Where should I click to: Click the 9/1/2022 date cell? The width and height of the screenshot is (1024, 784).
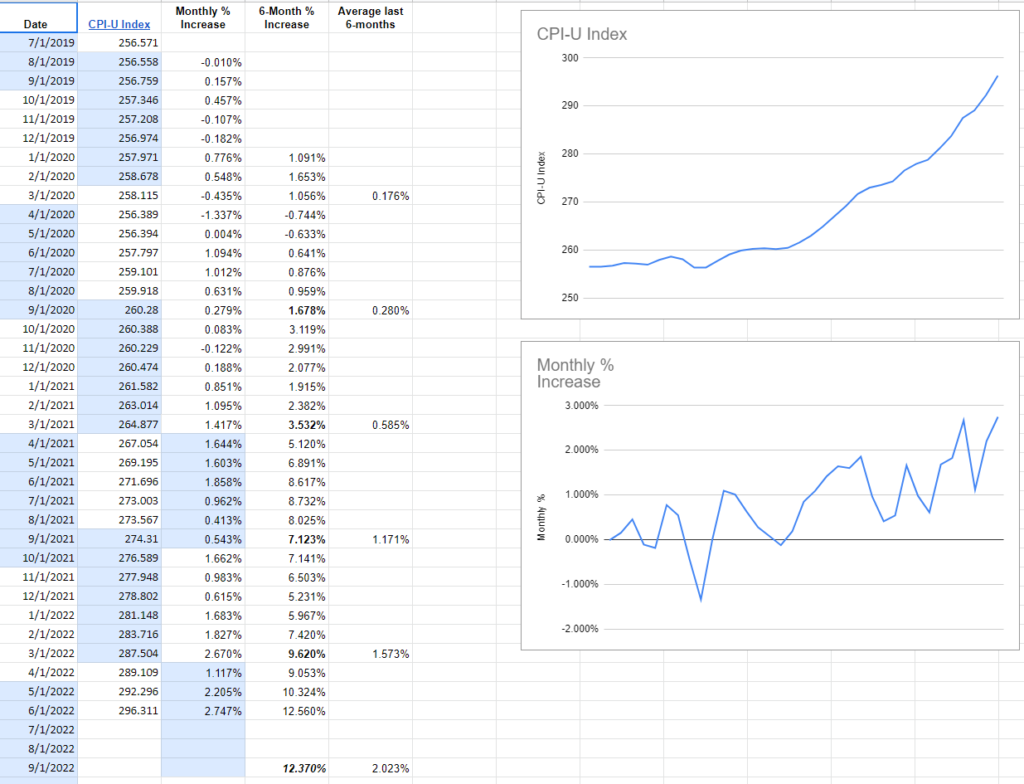click(39, 769)
